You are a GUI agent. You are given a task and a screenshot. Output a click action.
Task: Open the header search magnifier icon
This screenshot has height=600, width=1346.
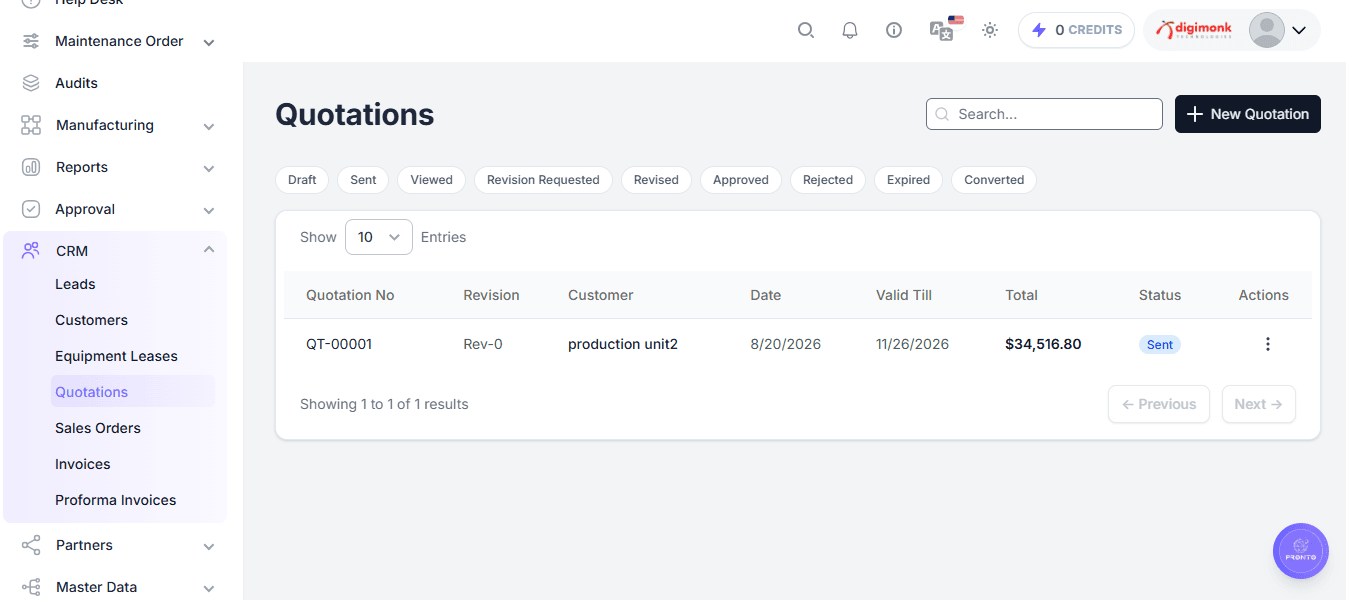806,30
